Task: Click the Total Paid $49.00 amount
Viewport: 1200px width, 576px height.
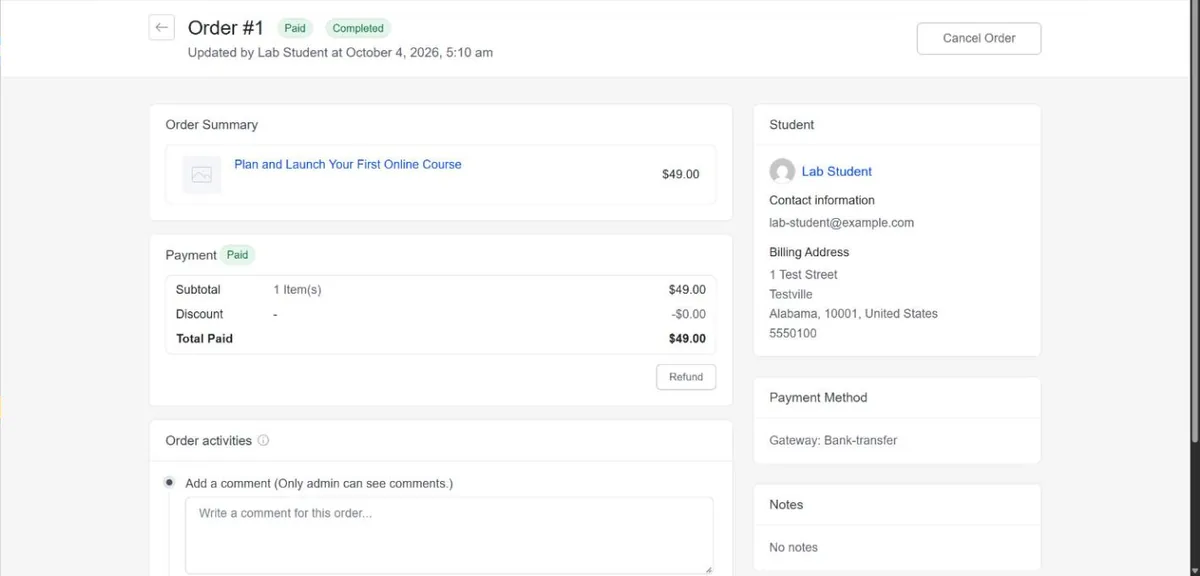Action: 687,338
